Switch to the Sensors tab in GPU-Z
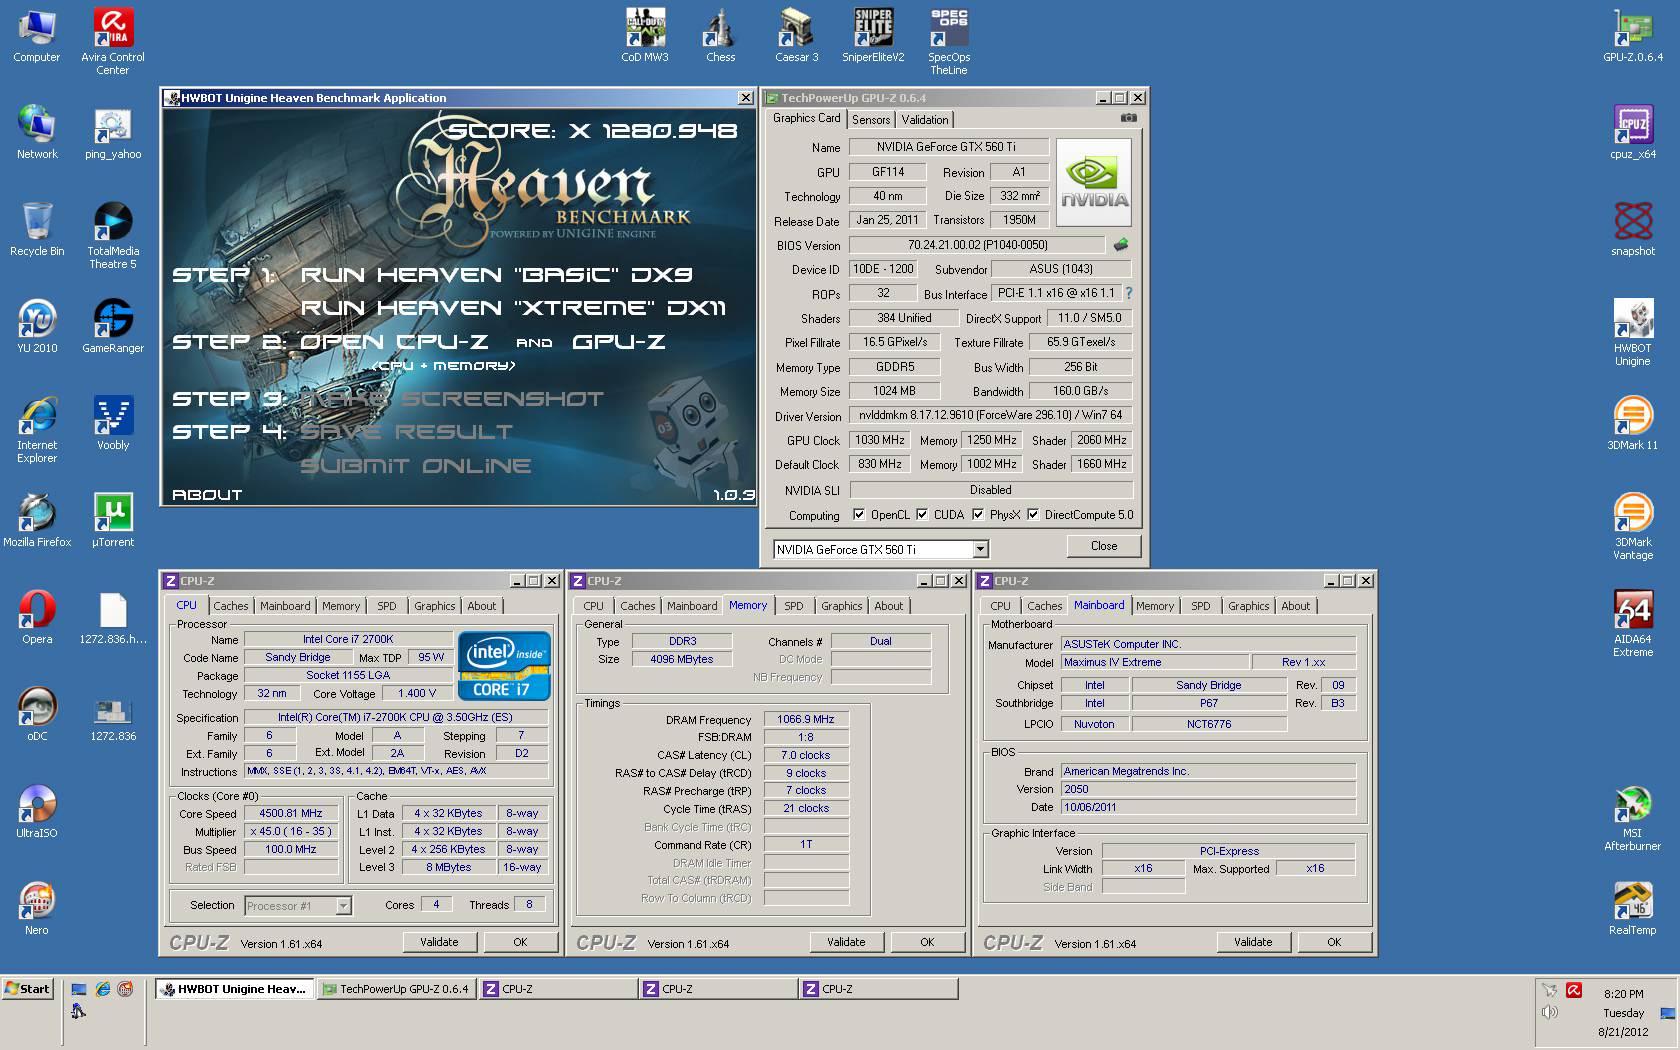 point(871,119)
